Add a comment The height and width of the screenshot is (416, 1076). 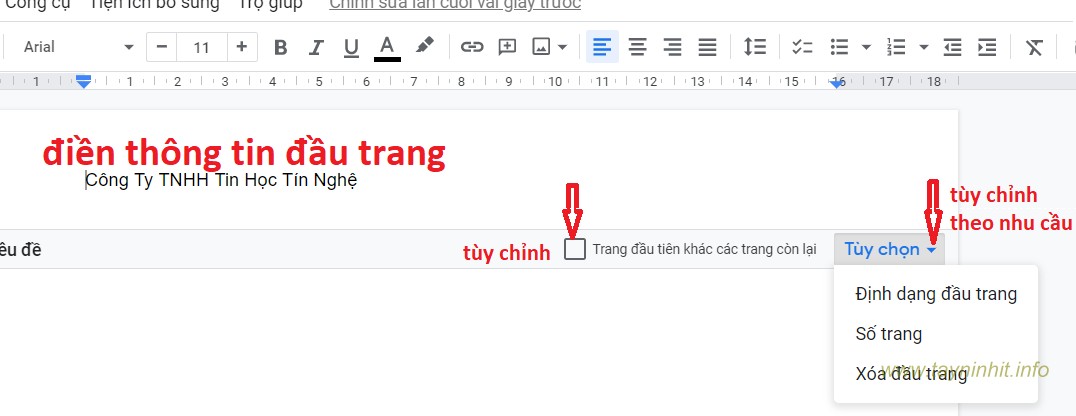click(507, 47)
